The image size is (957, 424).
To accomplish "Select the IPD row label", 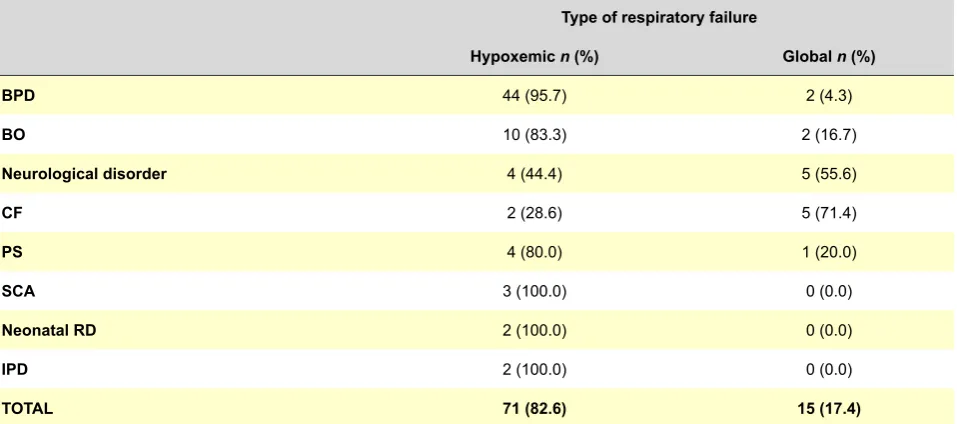I will 15,369.
